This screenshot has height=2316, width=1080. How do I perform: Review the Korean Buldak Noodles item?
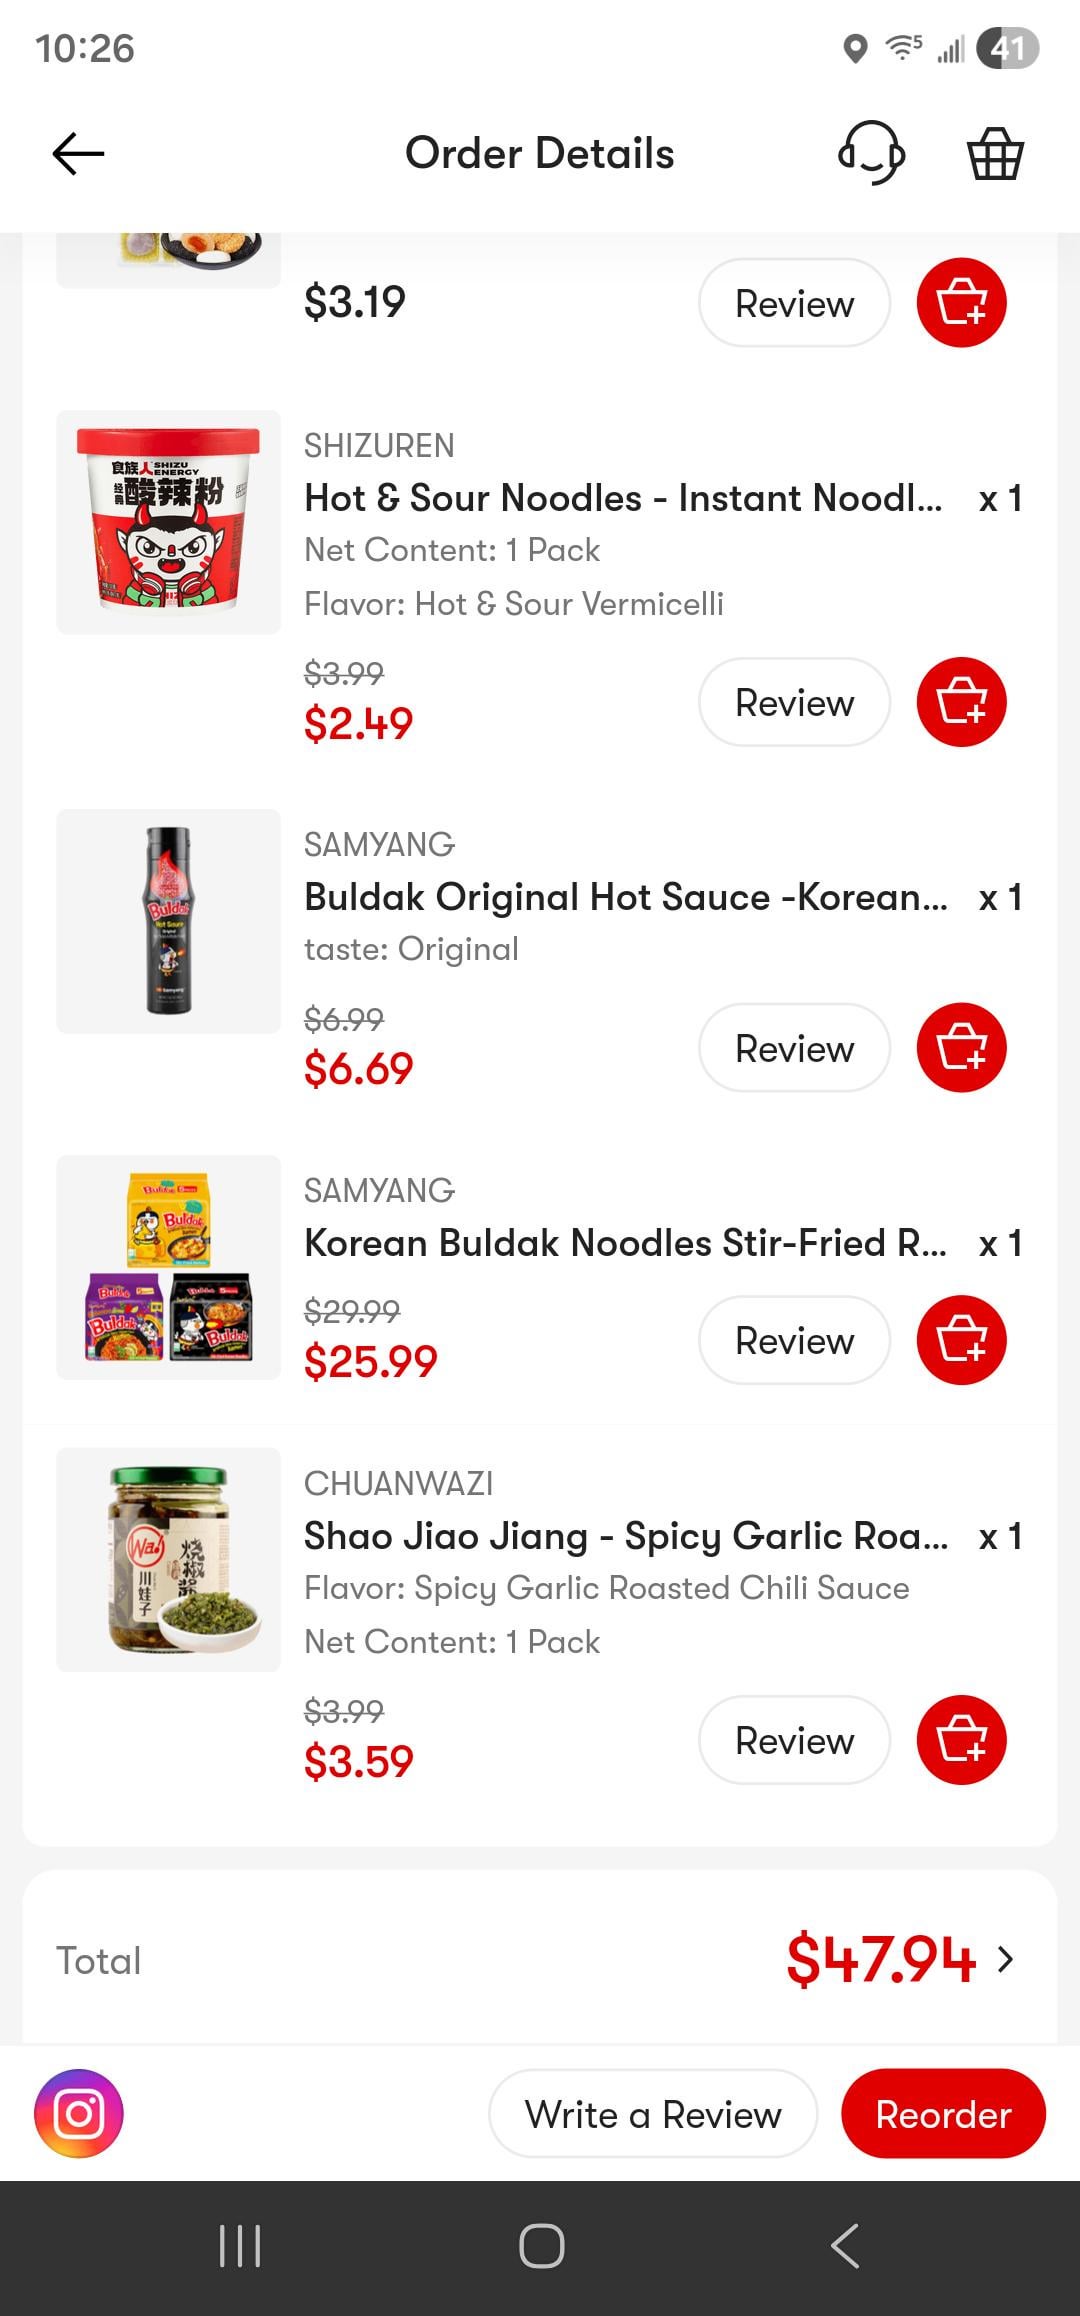coord(794,1340)
